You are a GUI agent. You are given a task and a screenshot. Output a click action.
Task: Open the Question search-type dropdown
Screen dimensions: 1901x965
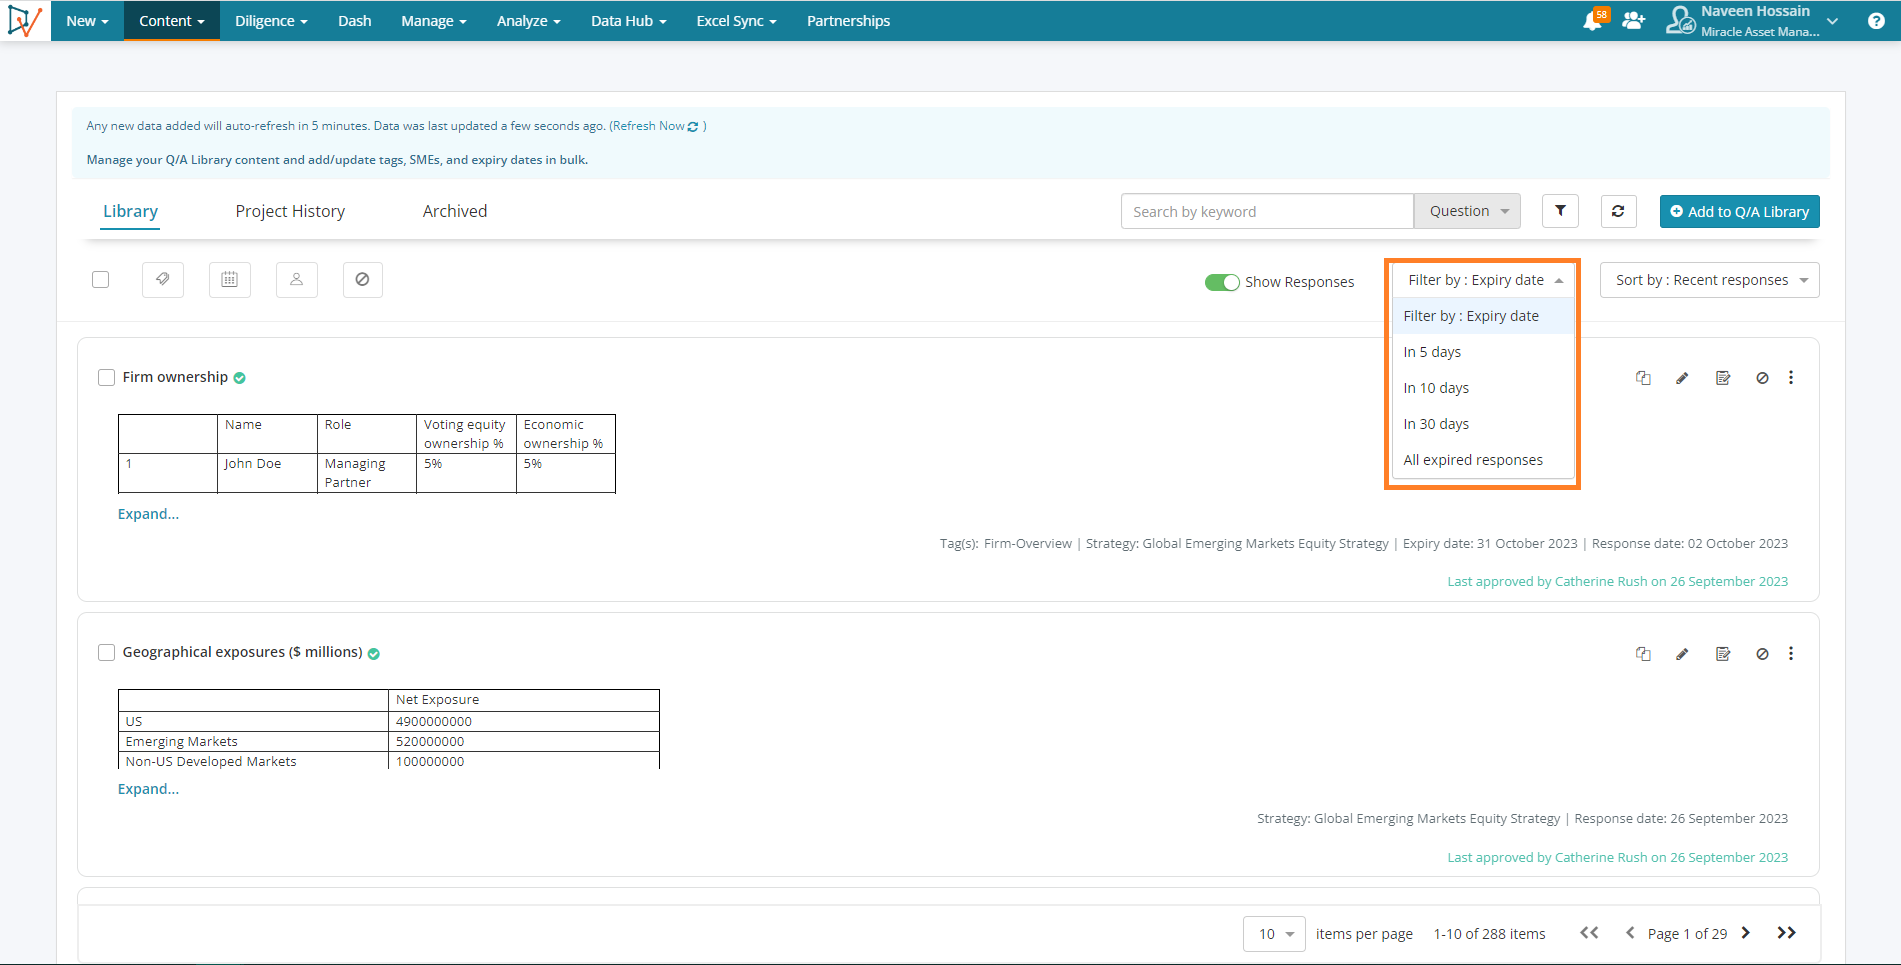click(1467, 211)
